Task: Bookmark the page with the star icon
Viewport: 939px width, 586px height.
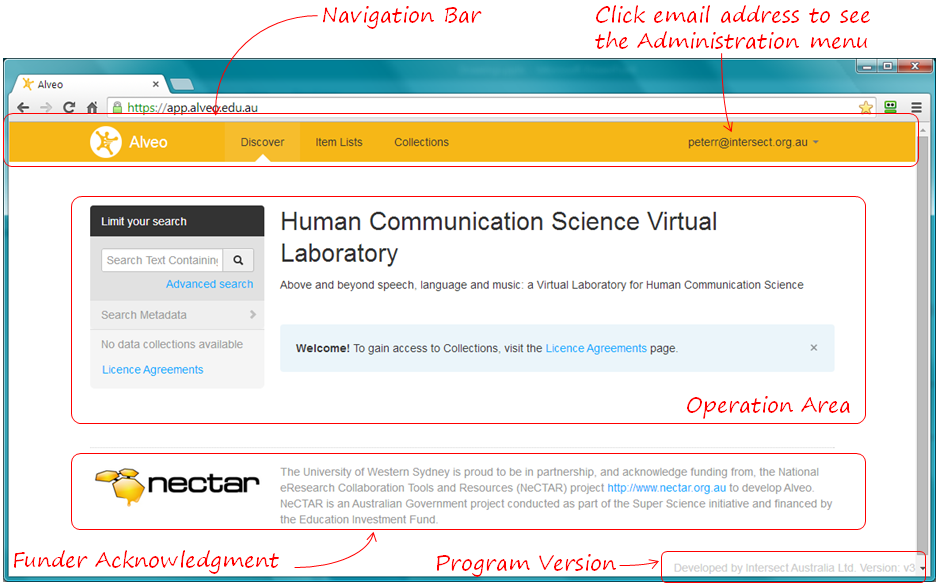Action: point(865,107)
